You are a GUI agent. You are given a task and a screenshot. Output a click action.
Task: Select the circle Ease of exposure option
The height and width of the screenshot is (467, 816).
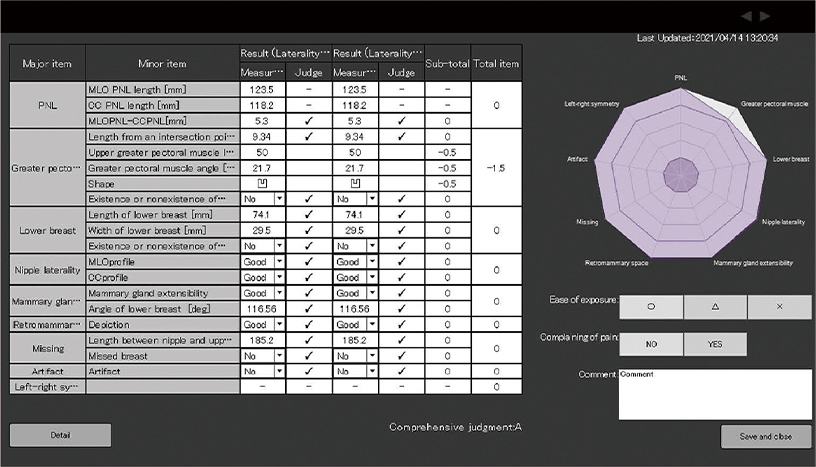651,307
